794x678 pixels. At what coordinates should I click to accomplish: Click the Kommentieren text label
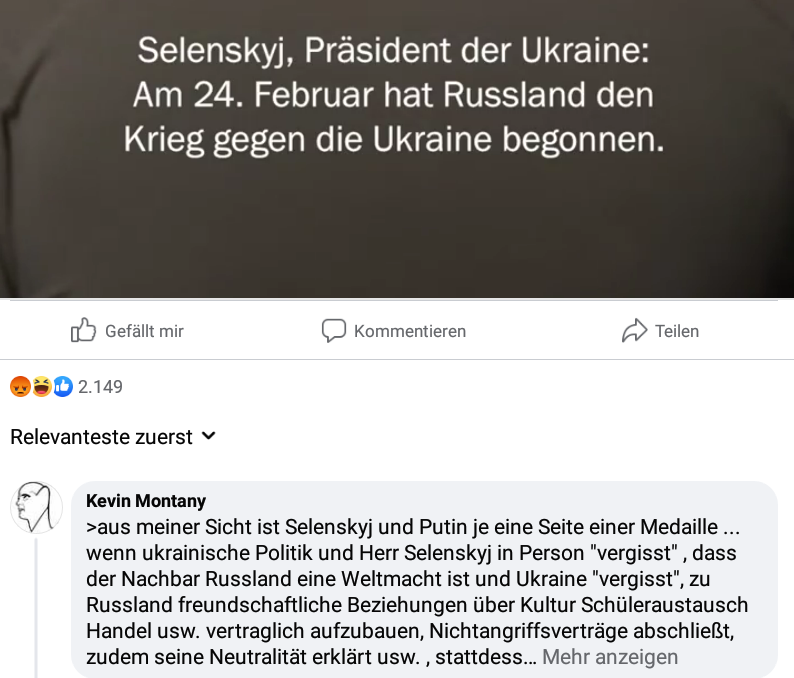[x=410, y=331]
